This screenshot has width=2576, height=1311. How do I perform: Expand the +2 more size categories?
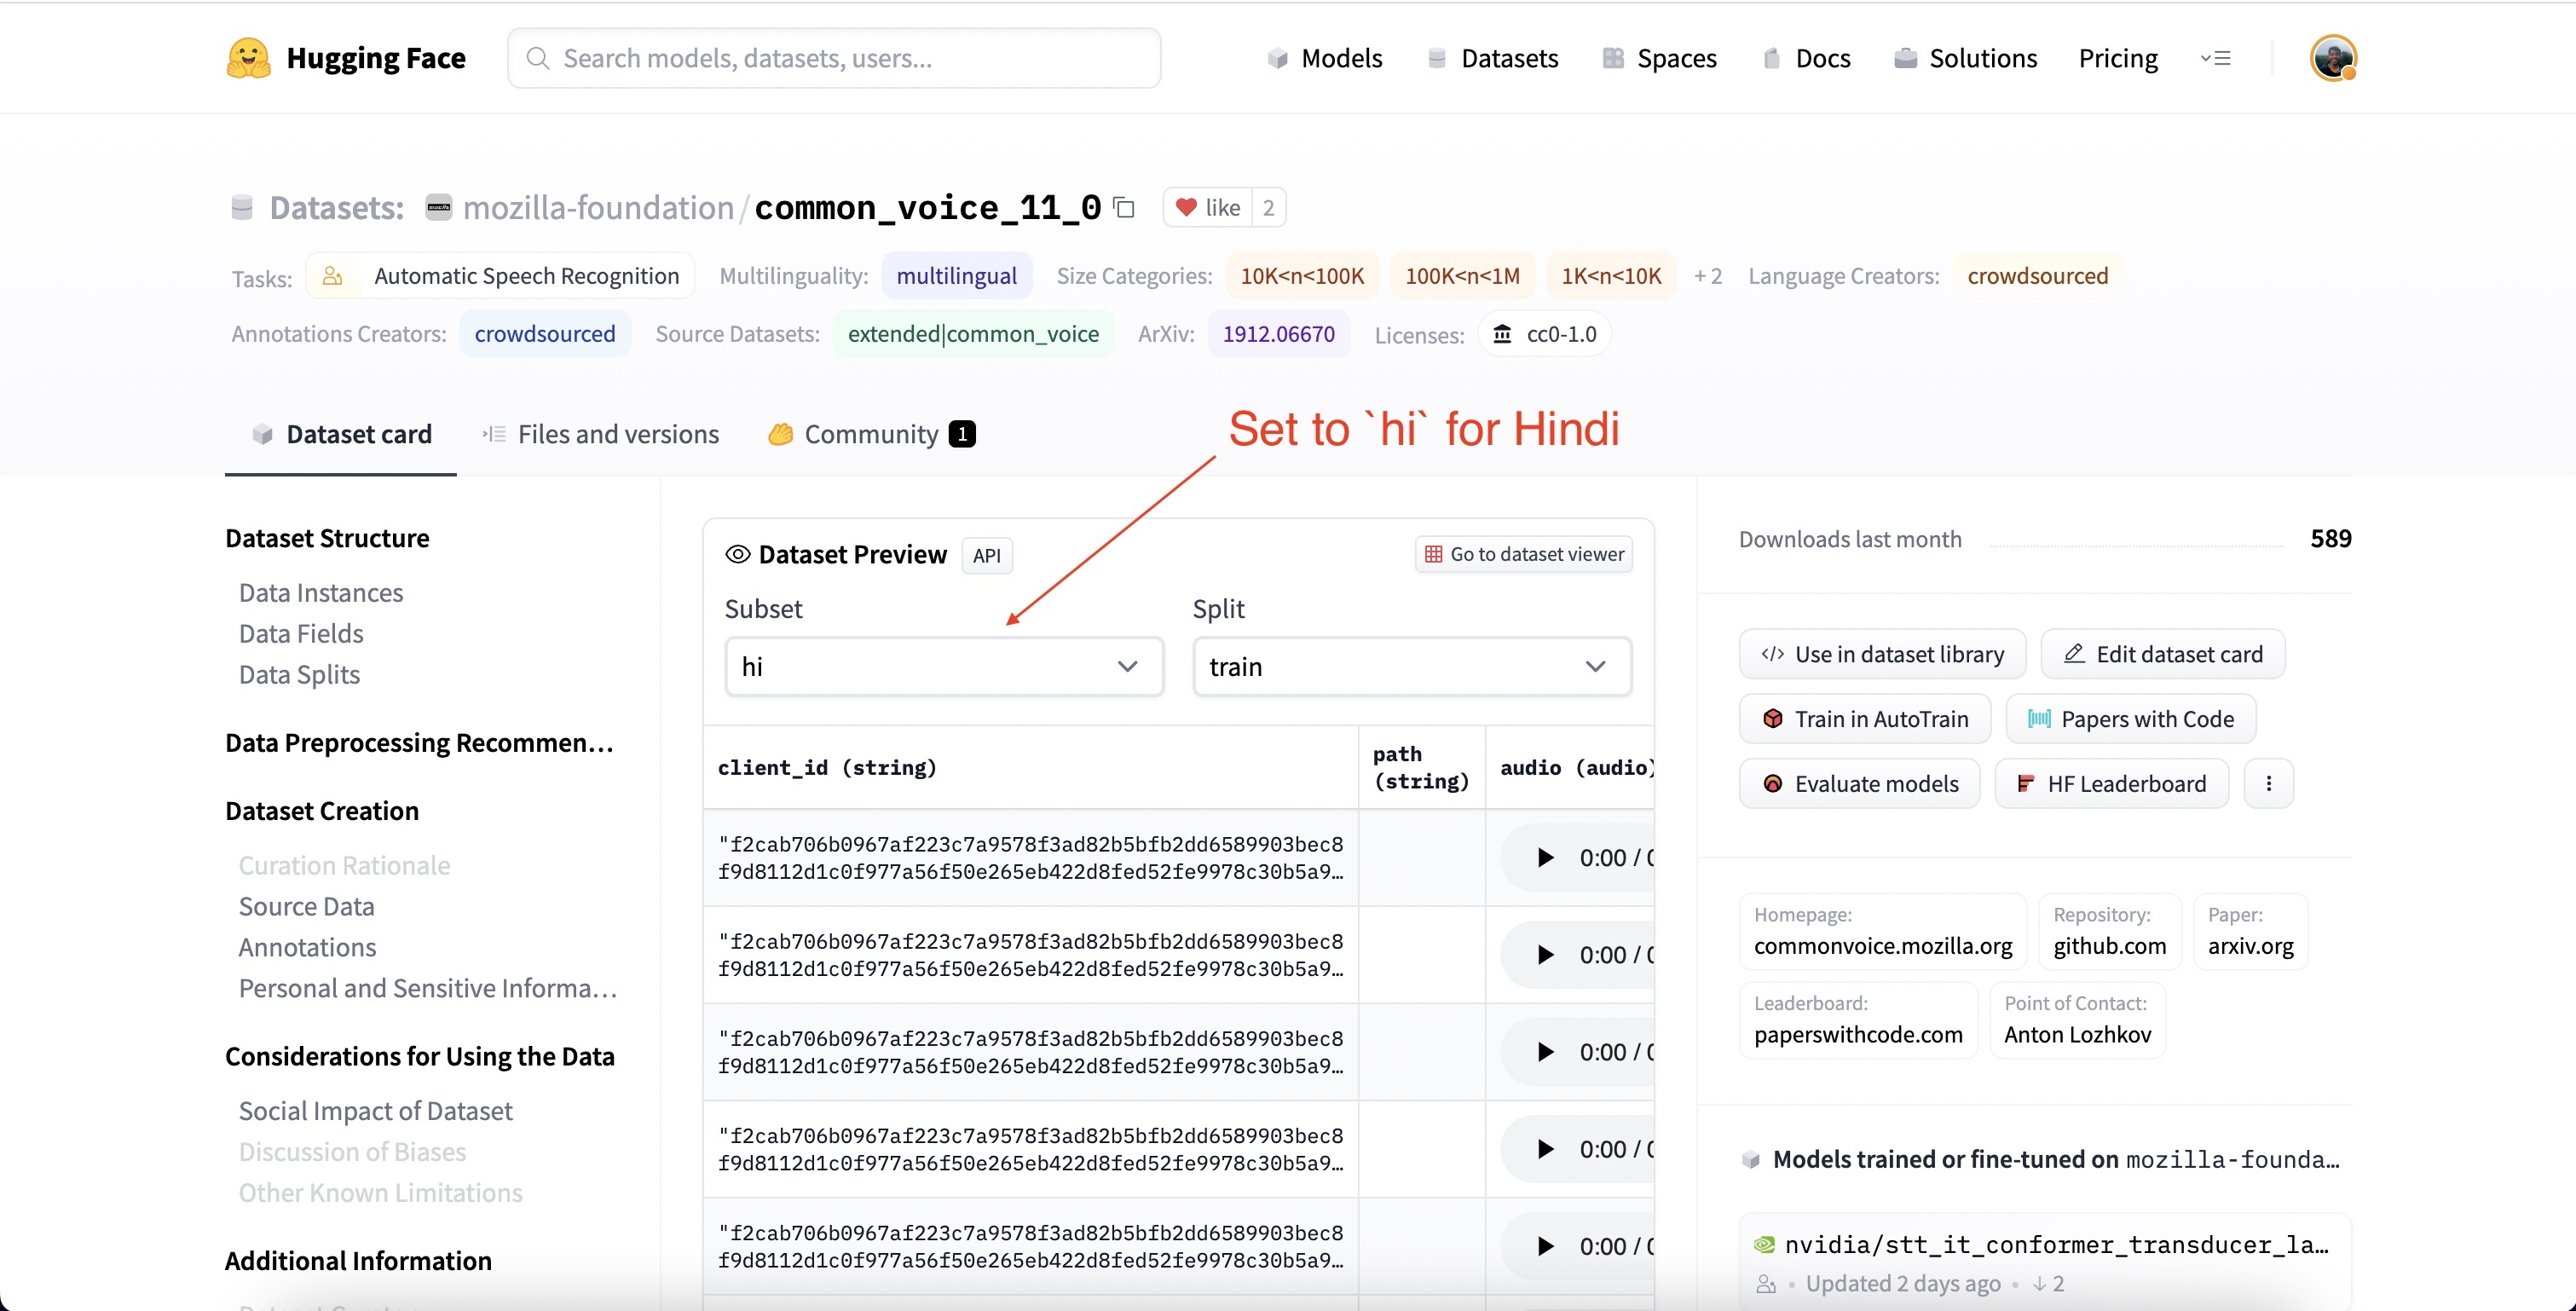[1708, 276]
